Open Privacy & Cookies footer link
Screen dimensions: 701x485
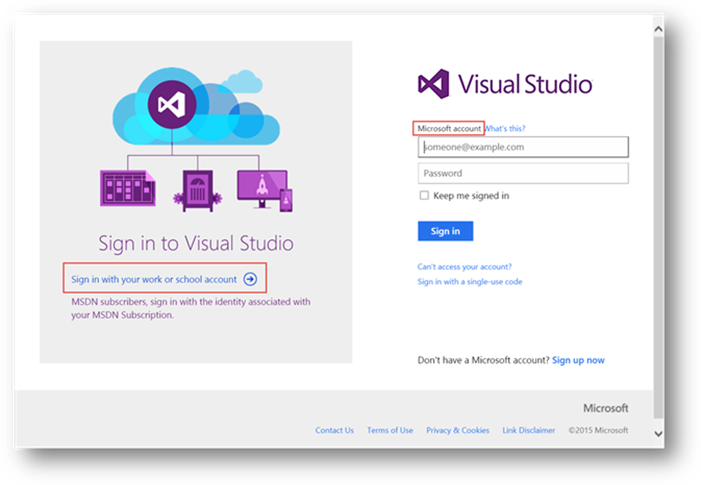click(457, 430)
